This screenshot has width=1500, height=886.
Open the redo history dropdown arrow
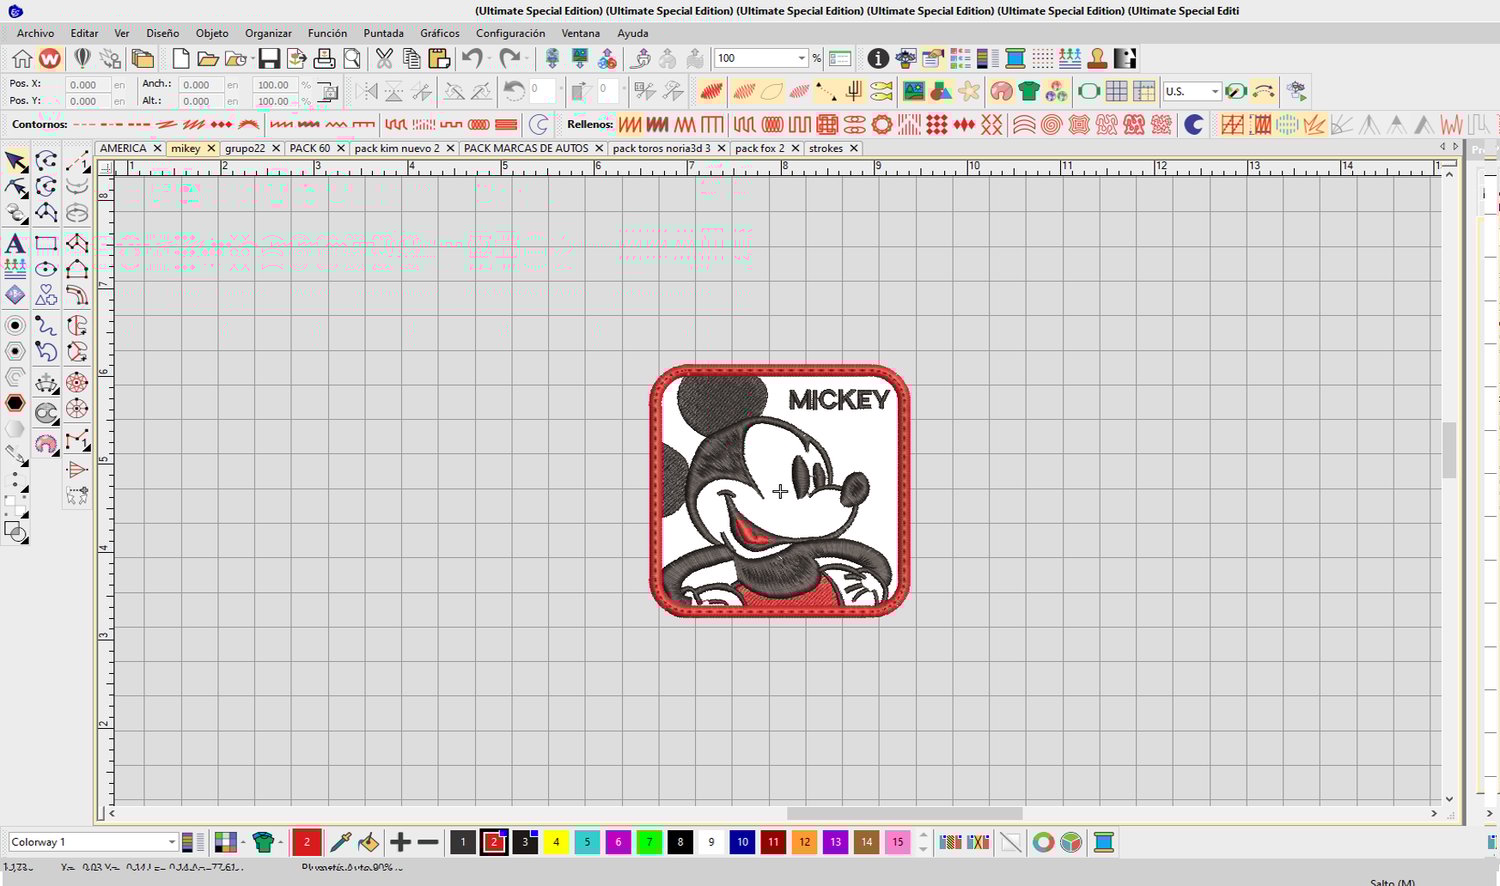526,58
